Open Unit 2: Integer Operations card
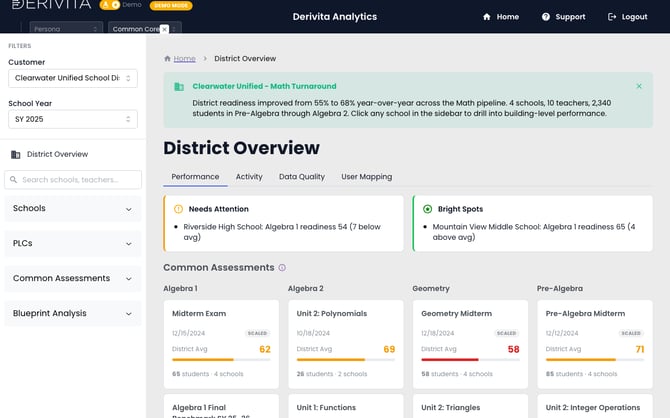 595,406
